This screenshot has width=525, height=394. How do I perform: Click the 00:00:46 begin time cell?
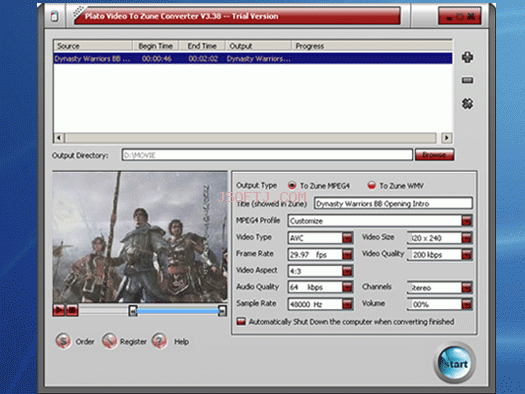(x=156, y=59)
